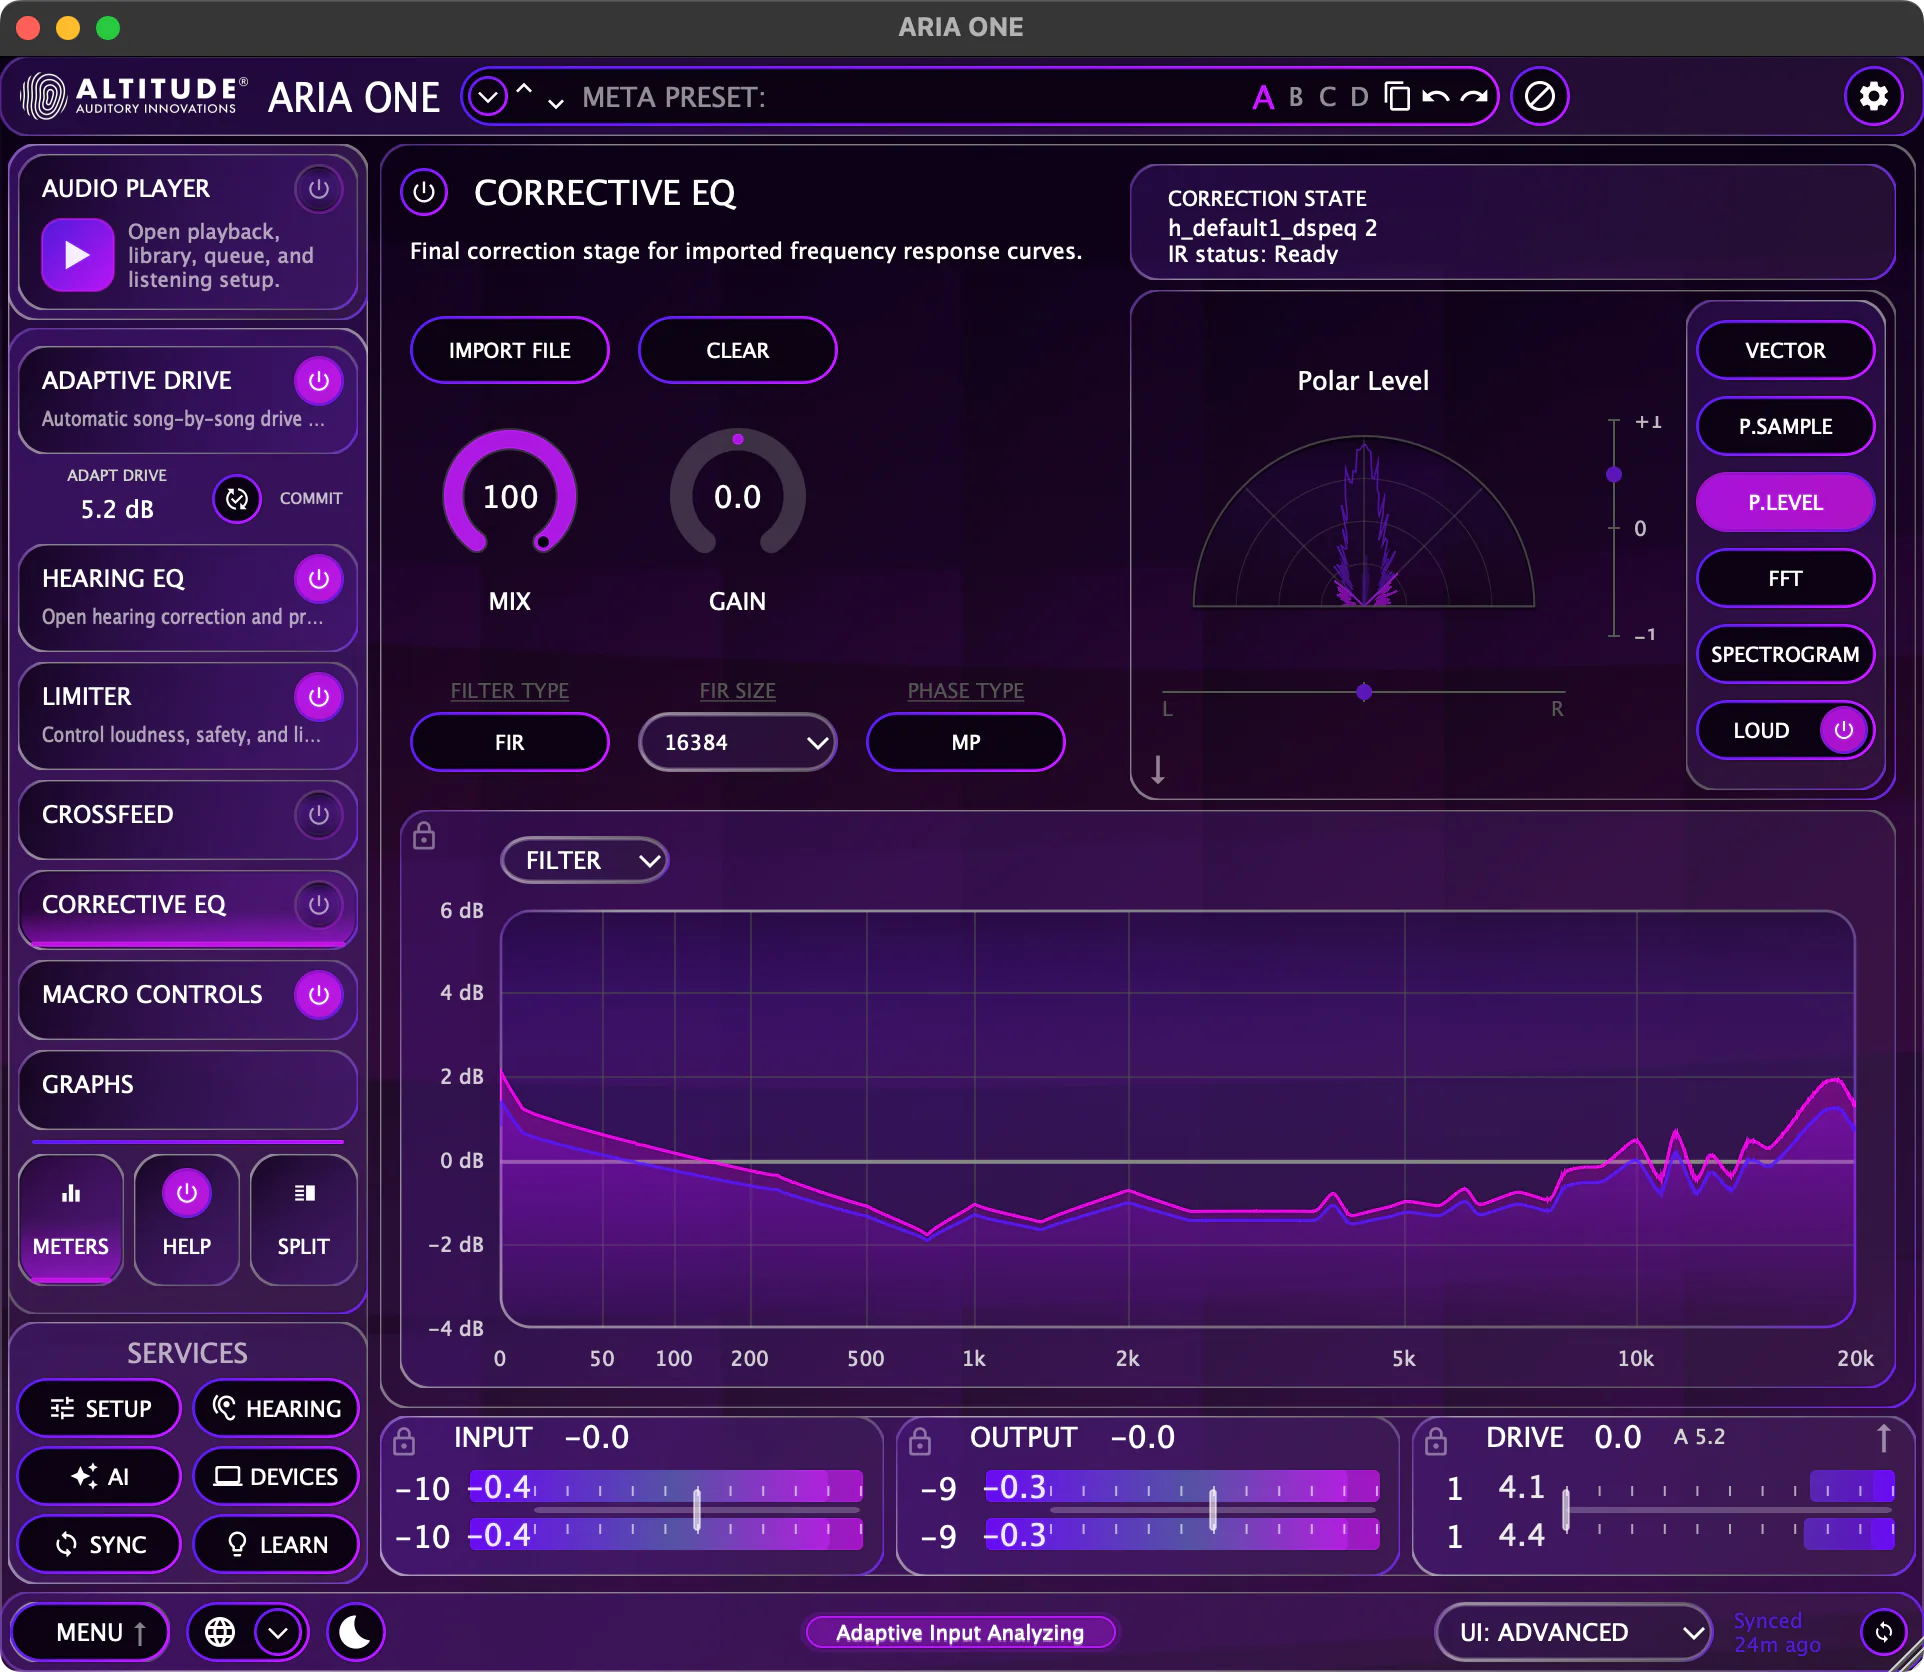
Task: Click the Adaptive Input Analyzing status pill
Action: (x=960, y=1632)
